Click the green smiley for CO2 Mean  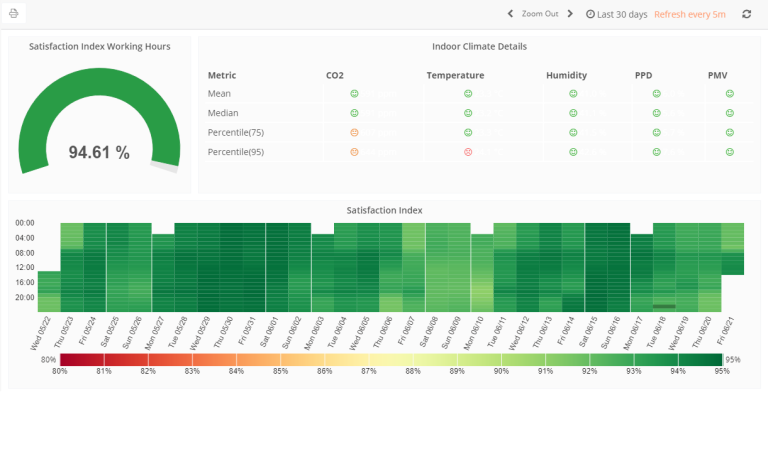click(x=354, y=94)
